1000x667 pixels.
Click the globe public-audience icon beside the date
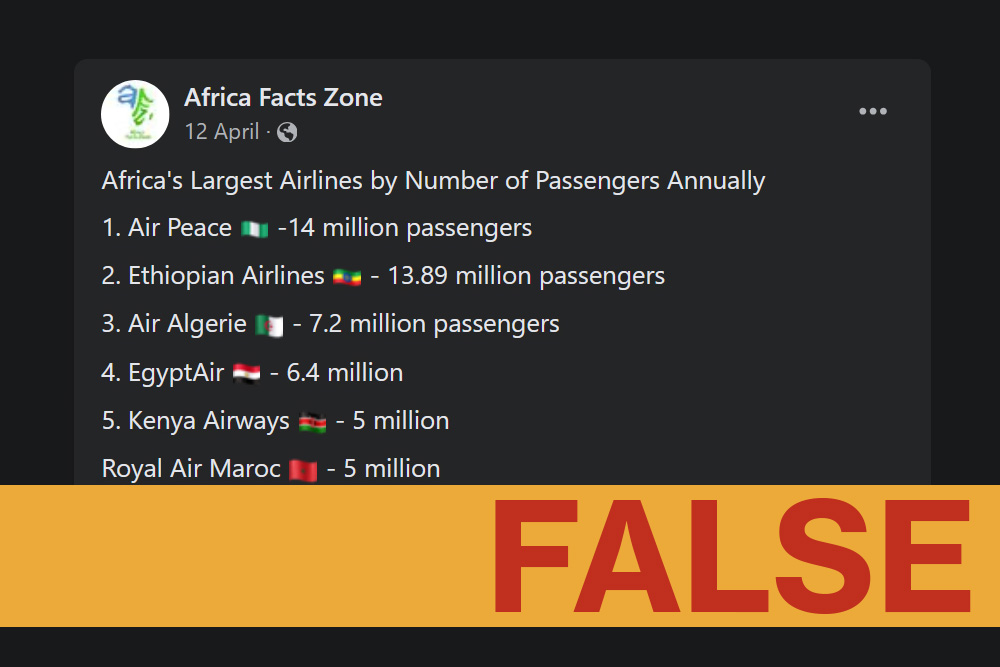[287, 132]
